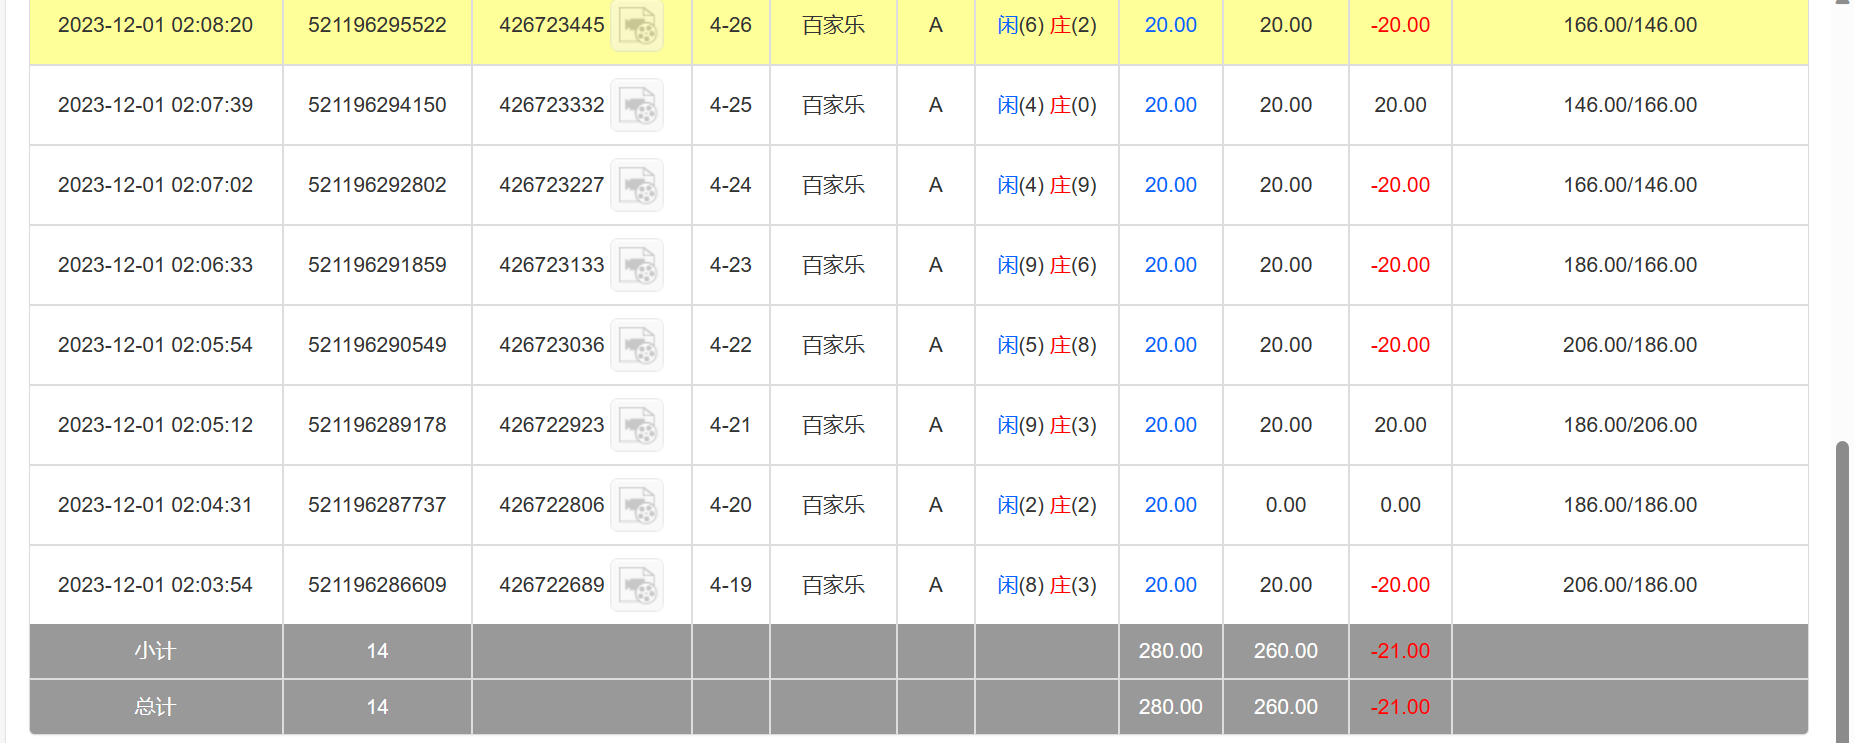This screenshot has height=743, width=1854.
Task: Open video replay icon for round 426723227
Action: click(637, 186)
